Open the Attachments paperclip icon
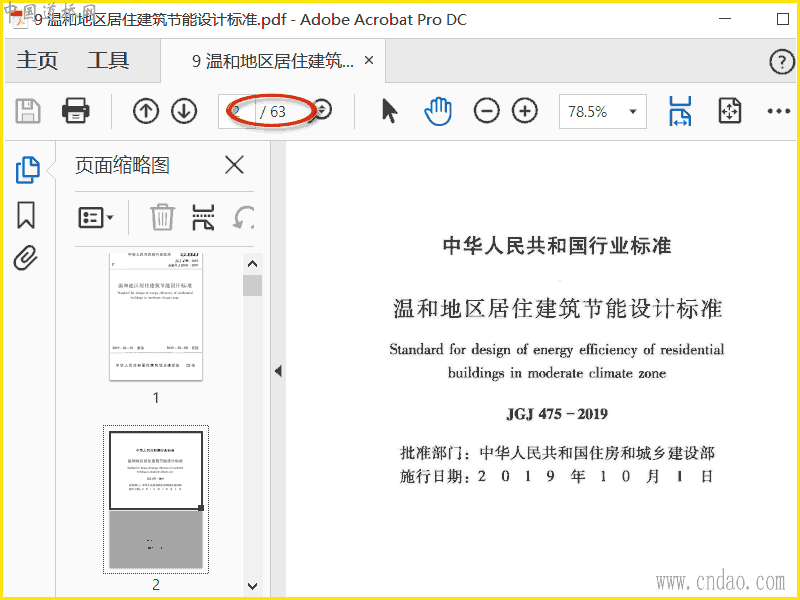 pyautogui.click(x=26, y=258)
